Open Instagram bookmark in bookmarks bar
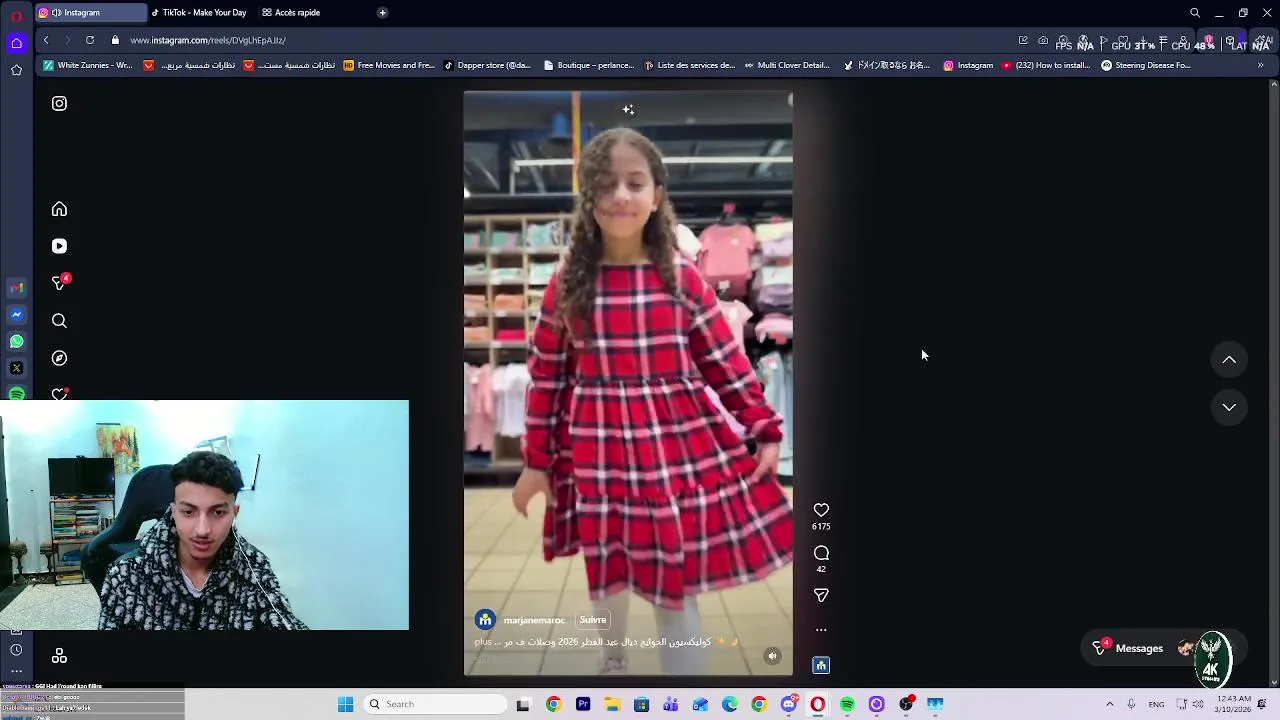 point(969,65)
